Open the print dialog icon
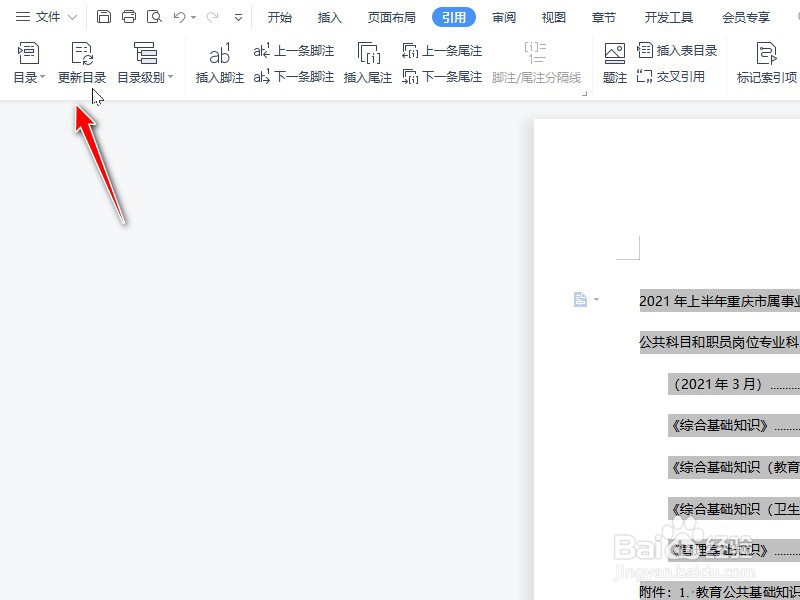 pyautogui.click(x=129, y=16)
